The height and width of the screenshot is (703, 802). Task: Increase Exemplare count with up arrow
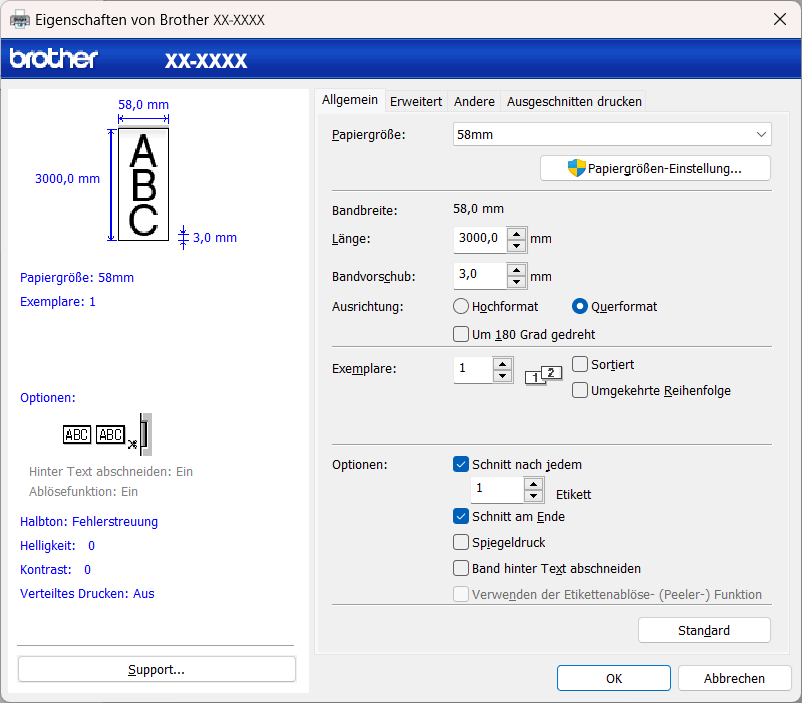503,363
